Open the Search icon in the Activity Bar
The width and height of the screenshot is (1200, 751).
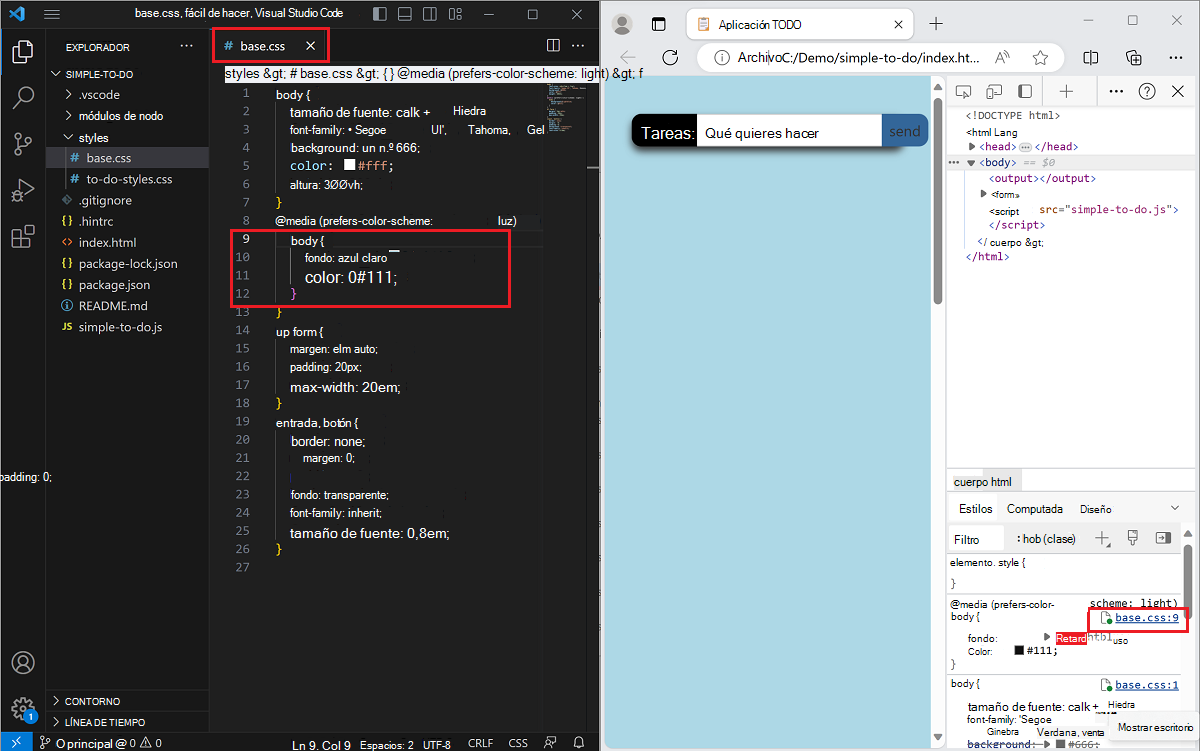pyautogui.click(x=22, y=97)
